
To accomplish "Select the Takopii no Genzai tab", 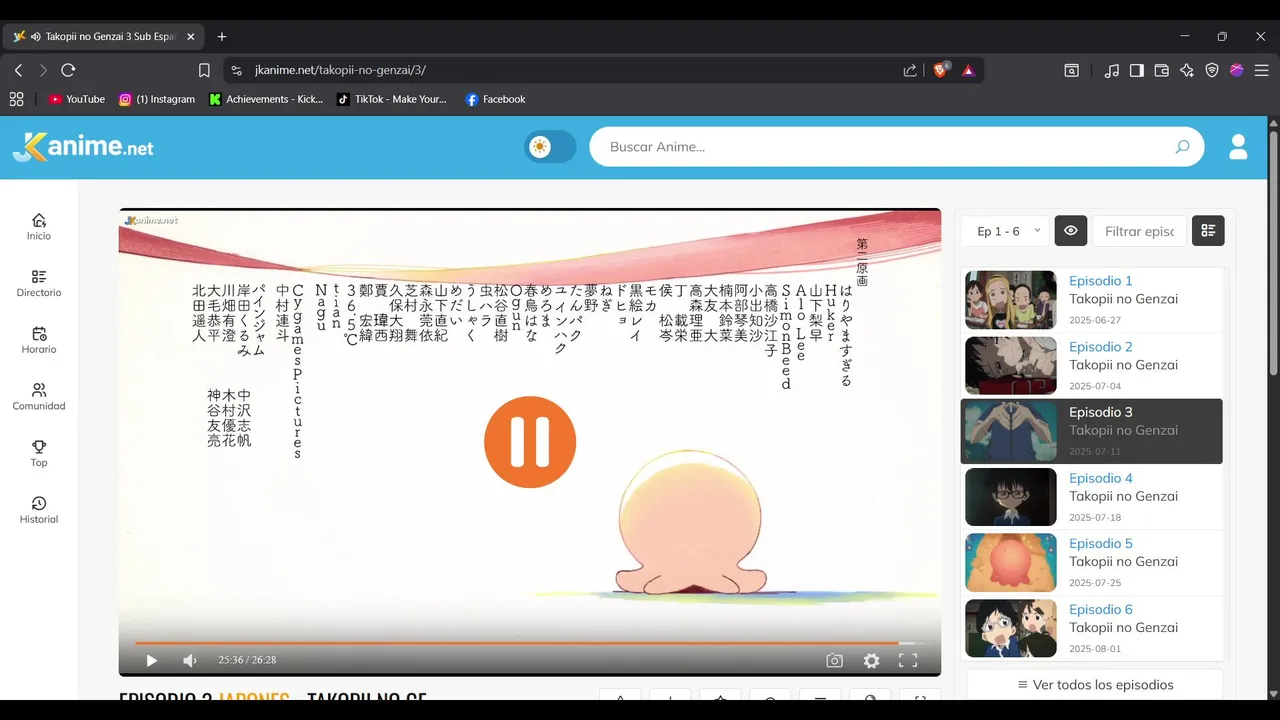I will (104, 36).
